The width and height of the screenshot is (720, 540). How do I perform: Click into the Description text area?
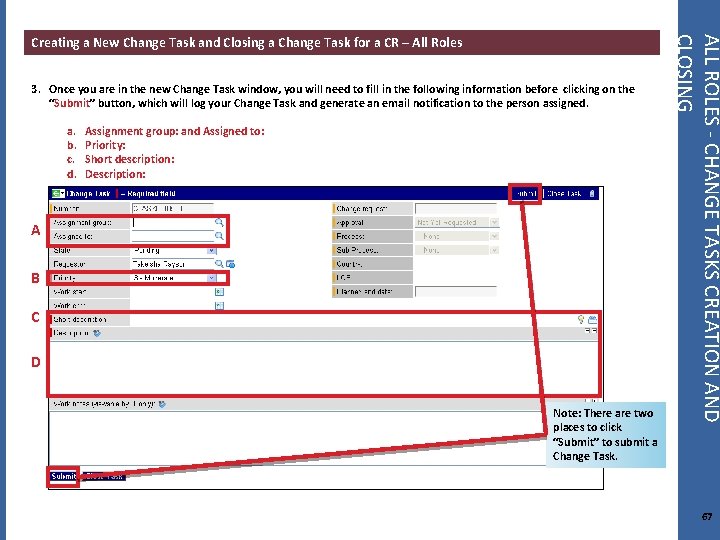pyautogui.click(x=324, y=367)
